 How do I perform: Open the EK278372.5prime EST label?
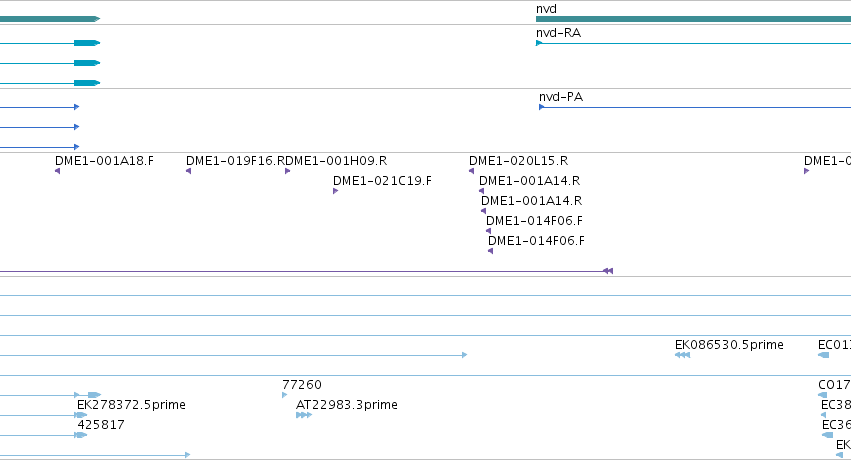(131, 405)
